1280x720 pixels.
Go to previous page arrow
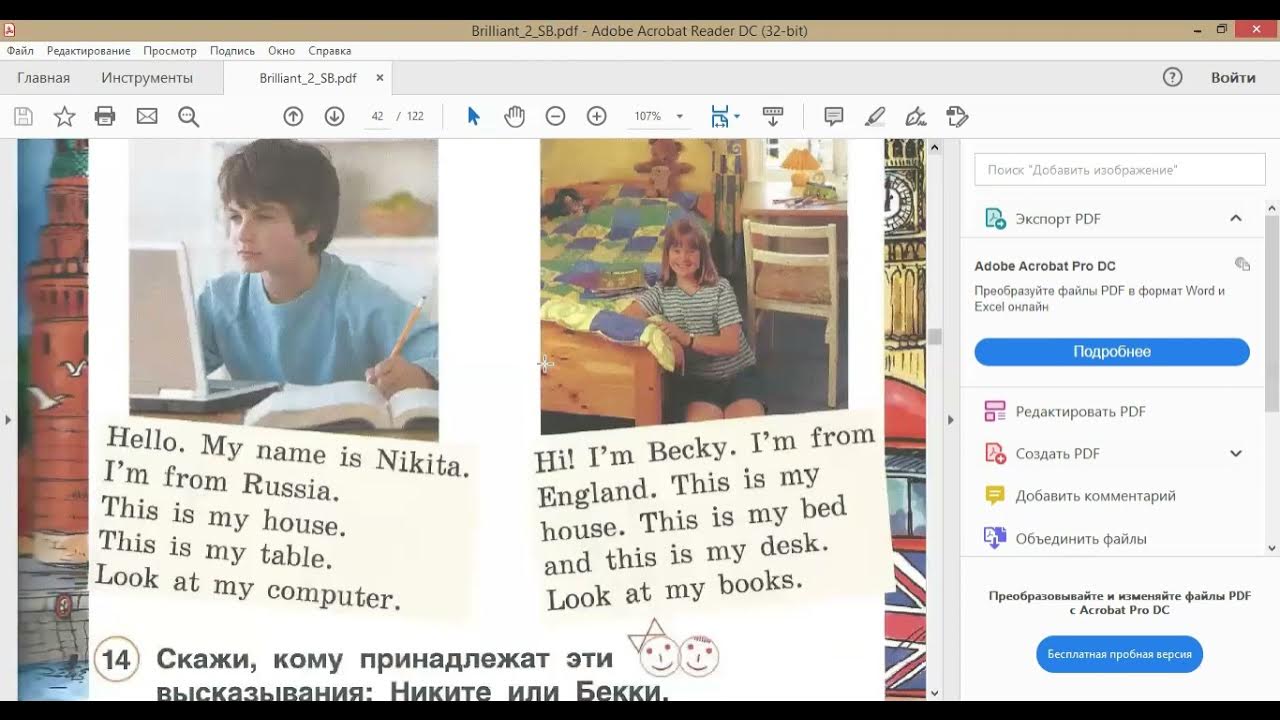coord(293,117)
